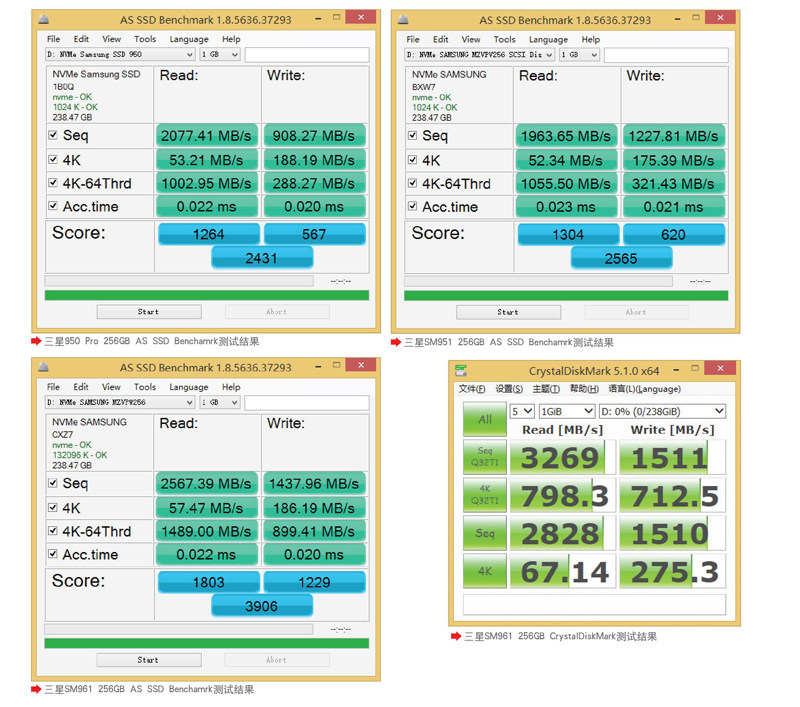
Task: Click Abort in the window with score 2565
Action: coord(636,312)
